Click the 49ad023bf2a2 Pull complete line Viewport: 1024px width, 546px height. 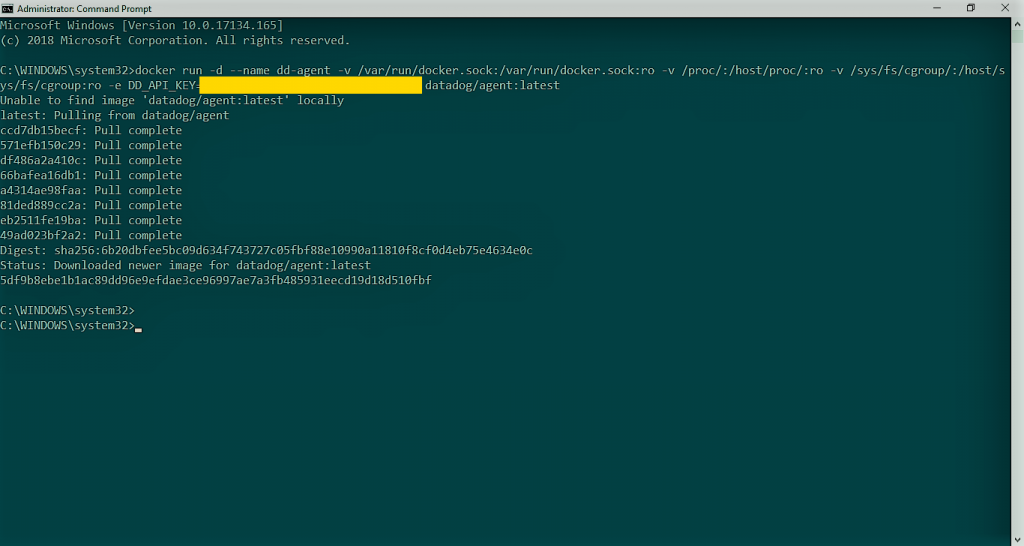(91, 235)
